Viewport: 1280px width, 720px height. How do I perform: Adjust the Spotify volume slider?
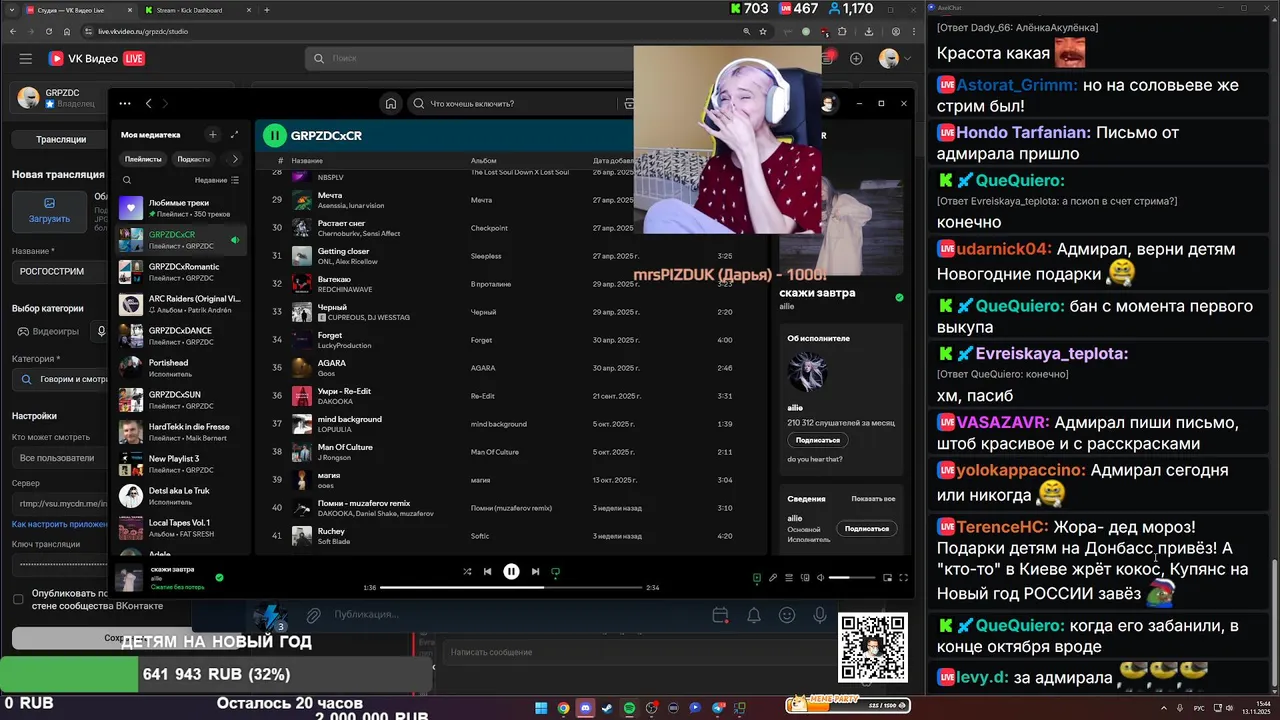(852, 577)
